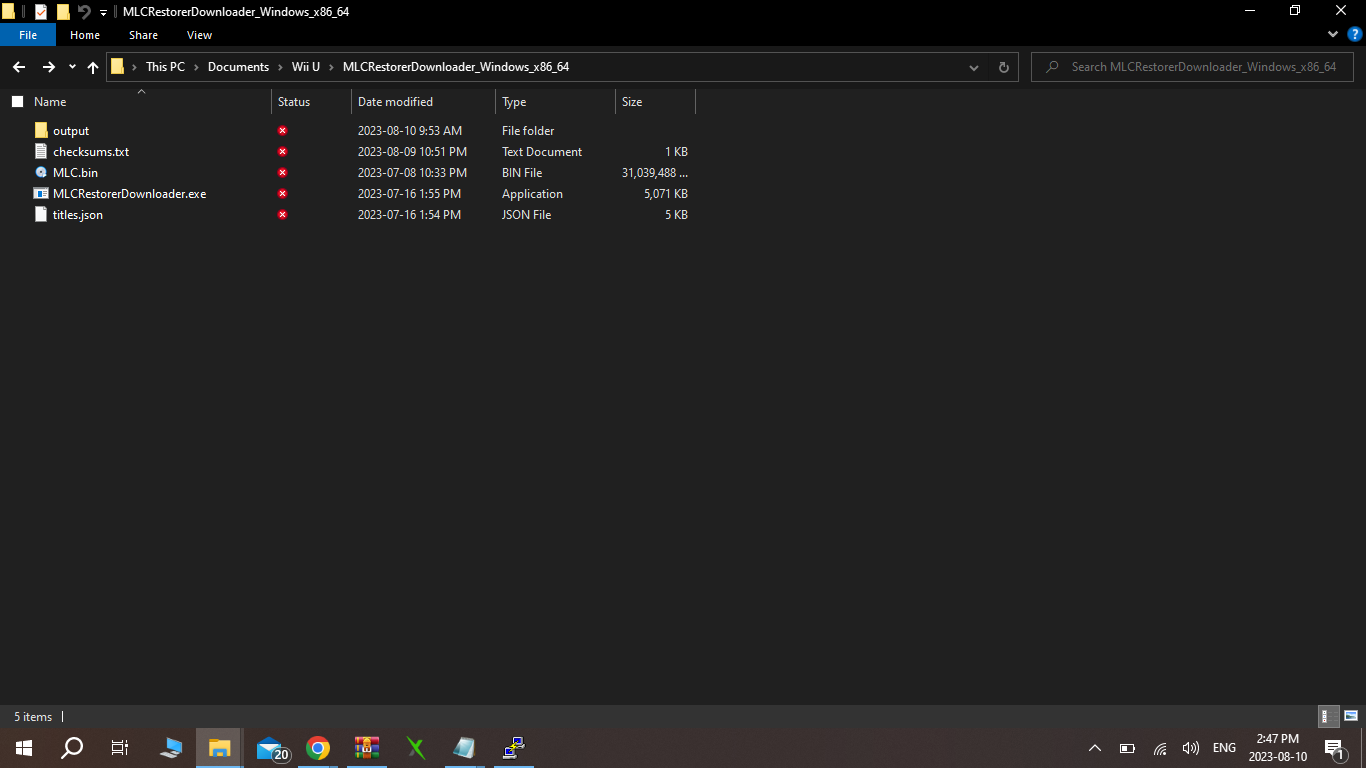This screenshot has width=1366, height=768.
Task: Click the volume speaker icon in tray
Action: [x=1190, y=748]
